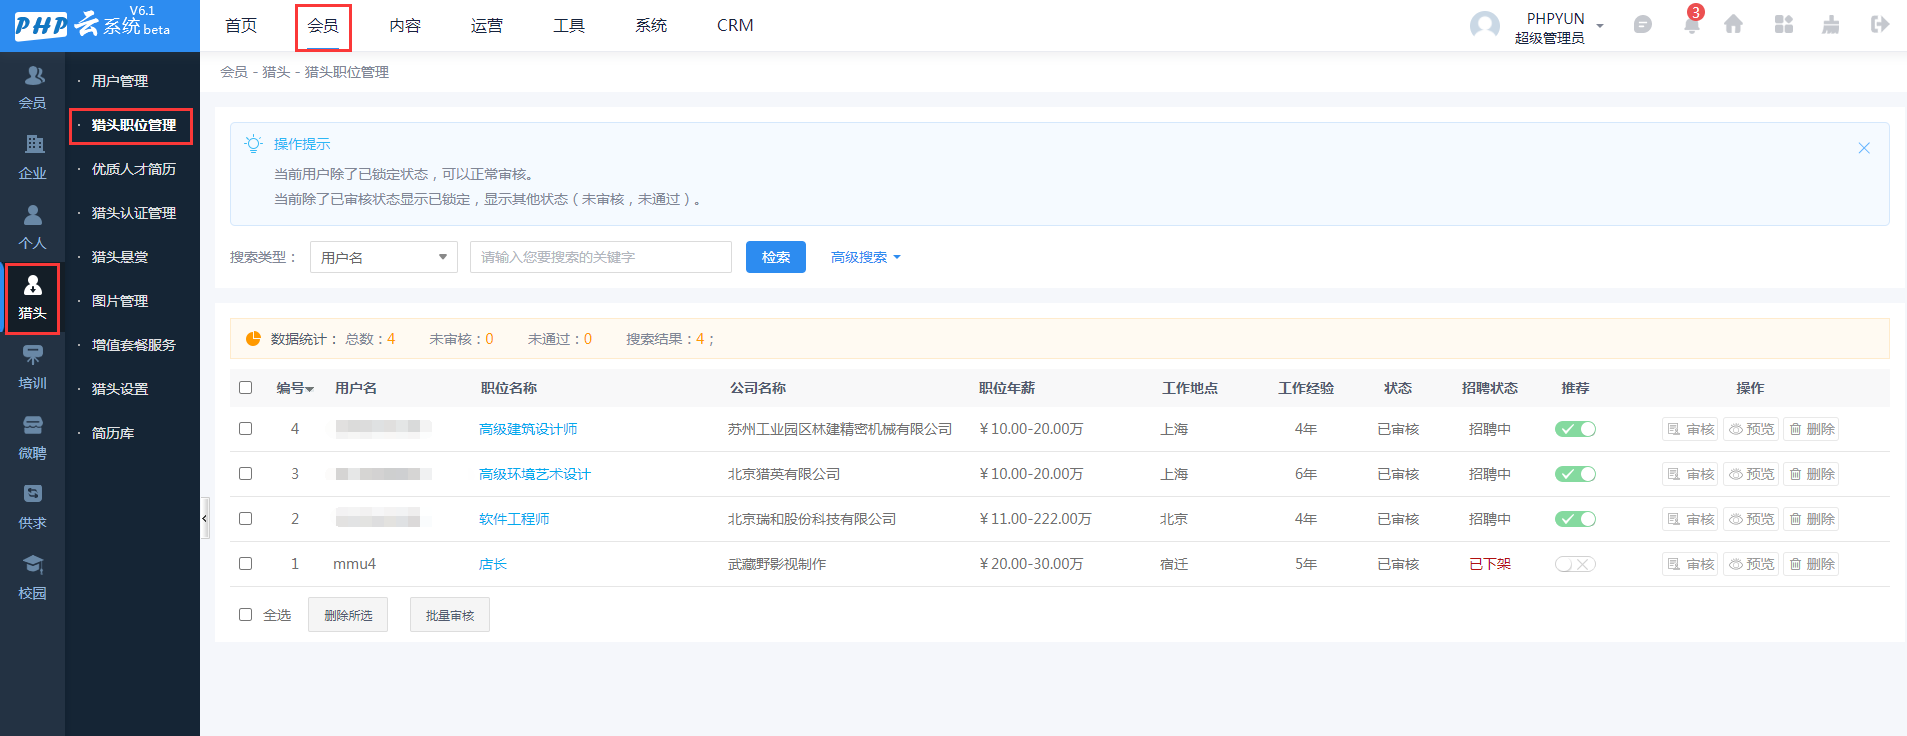Screen dimensions: 1907x736
Task: Switch to the 会员 top menu
Action: (x=323, y=25)
